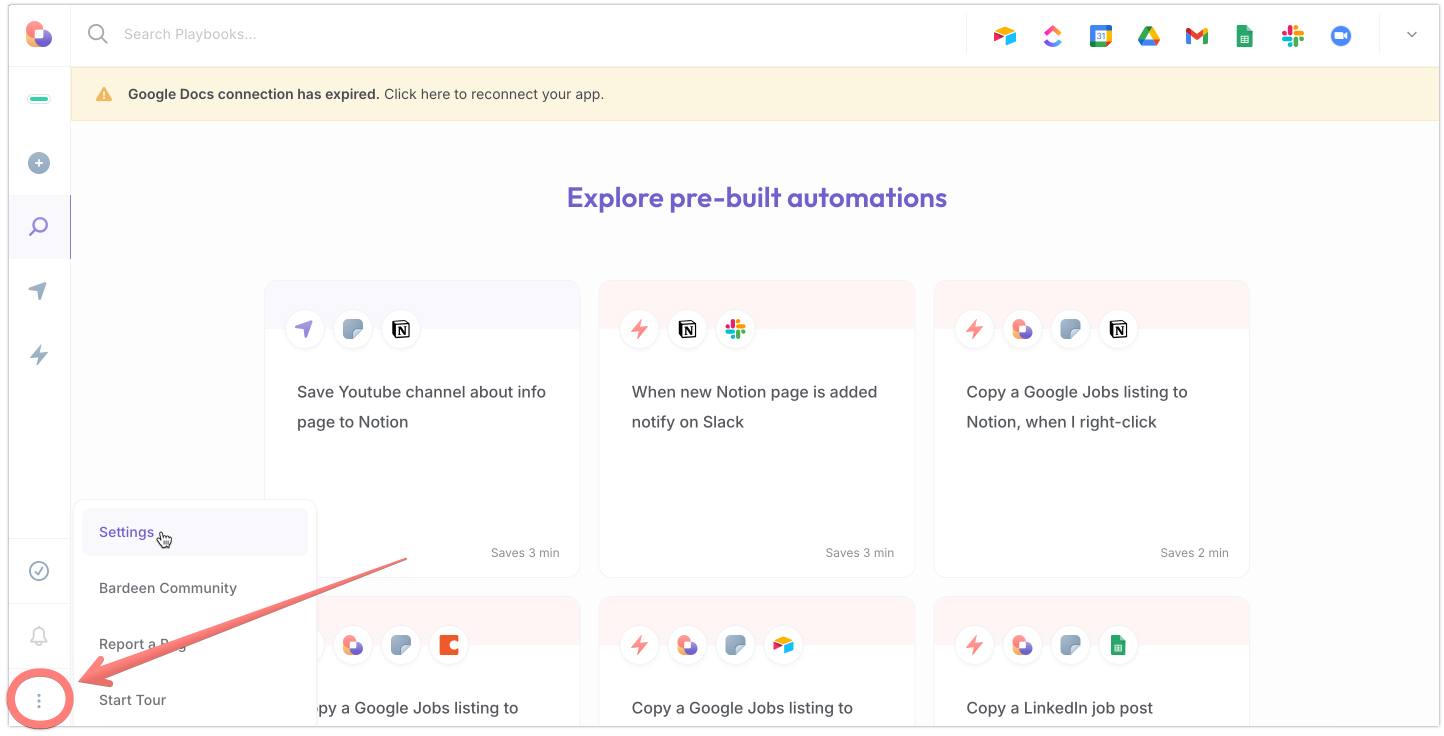1444x736 pixels.
Task: Click the magnifier icon beside Search Playbooks
Action: click(x=97, y=34)
